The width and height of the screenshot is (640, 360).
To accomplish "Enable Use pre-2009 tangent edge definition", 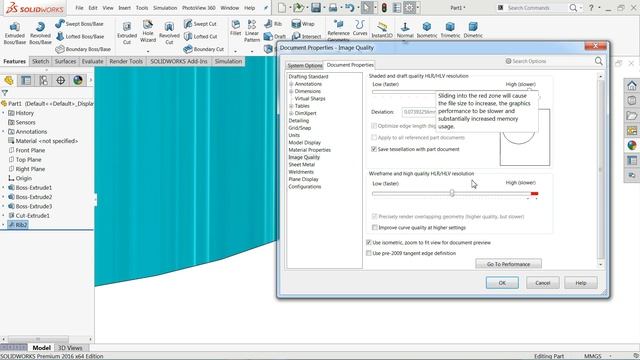I will coord(369,253).
